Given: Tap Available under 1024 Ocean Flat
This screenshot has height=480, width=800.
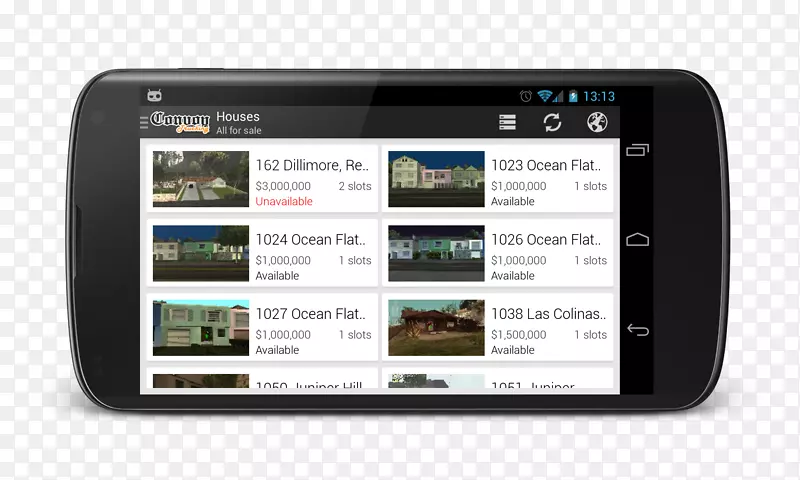Looking at the screenshot, I should tap(277, 275).
